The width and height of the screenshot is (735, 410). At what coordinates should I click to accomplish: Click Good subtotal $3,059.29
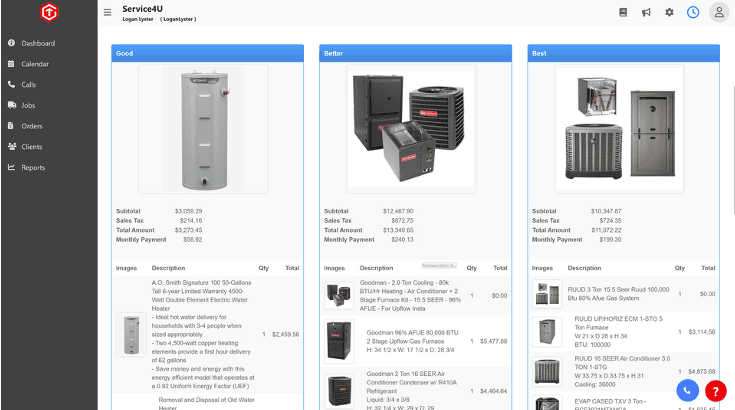tap(188, 211)
